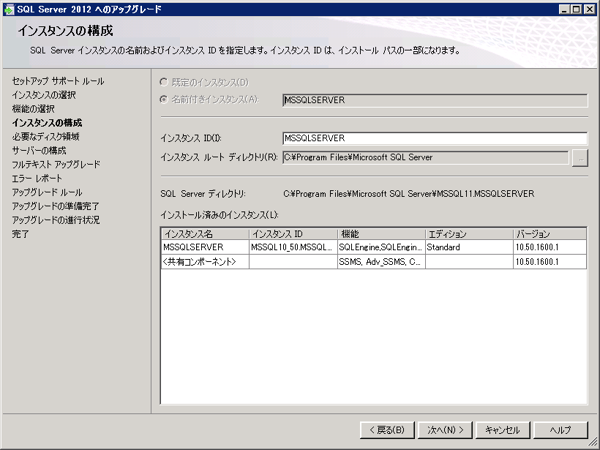Click the インスタンスの選択 step in sidebar

[x=44, y=95]
